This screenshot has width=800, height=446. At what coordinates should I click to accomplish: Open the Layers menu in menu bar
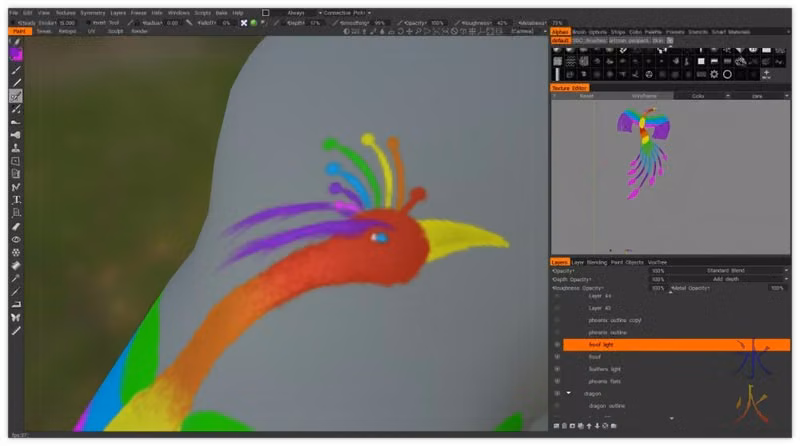click(118, 13)
